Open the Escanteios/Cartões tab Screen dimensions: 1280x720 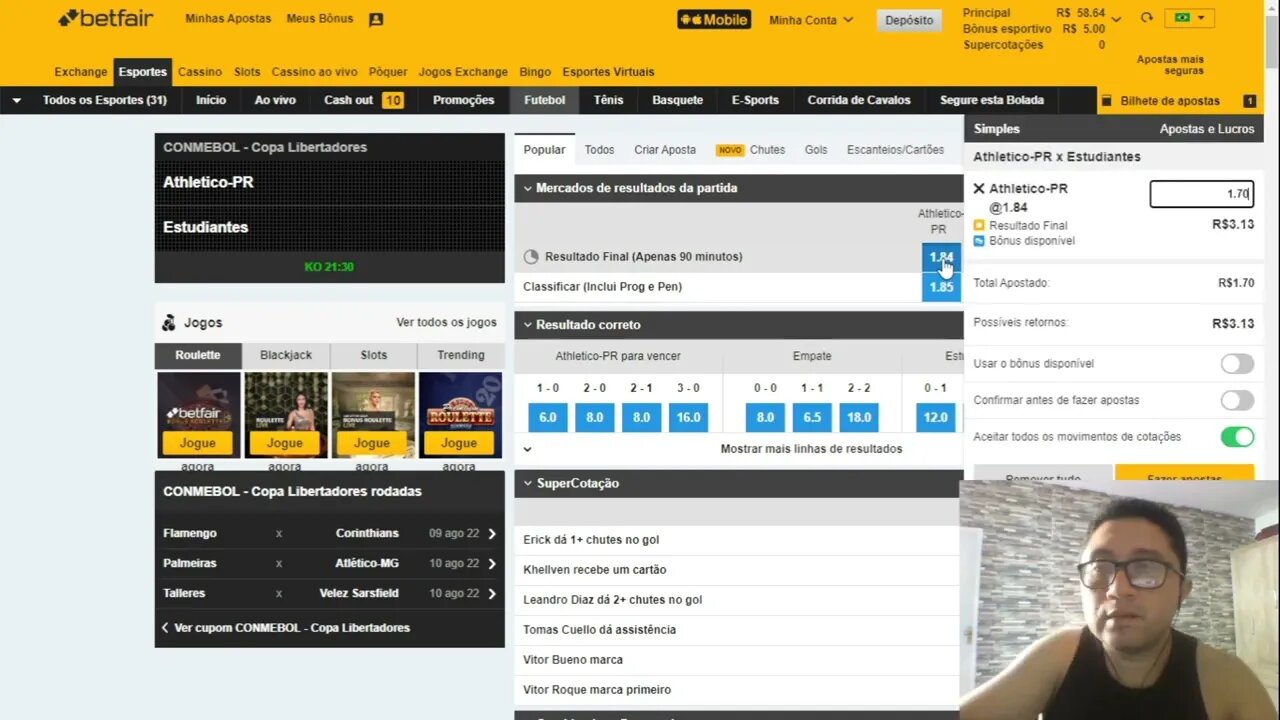895,150
